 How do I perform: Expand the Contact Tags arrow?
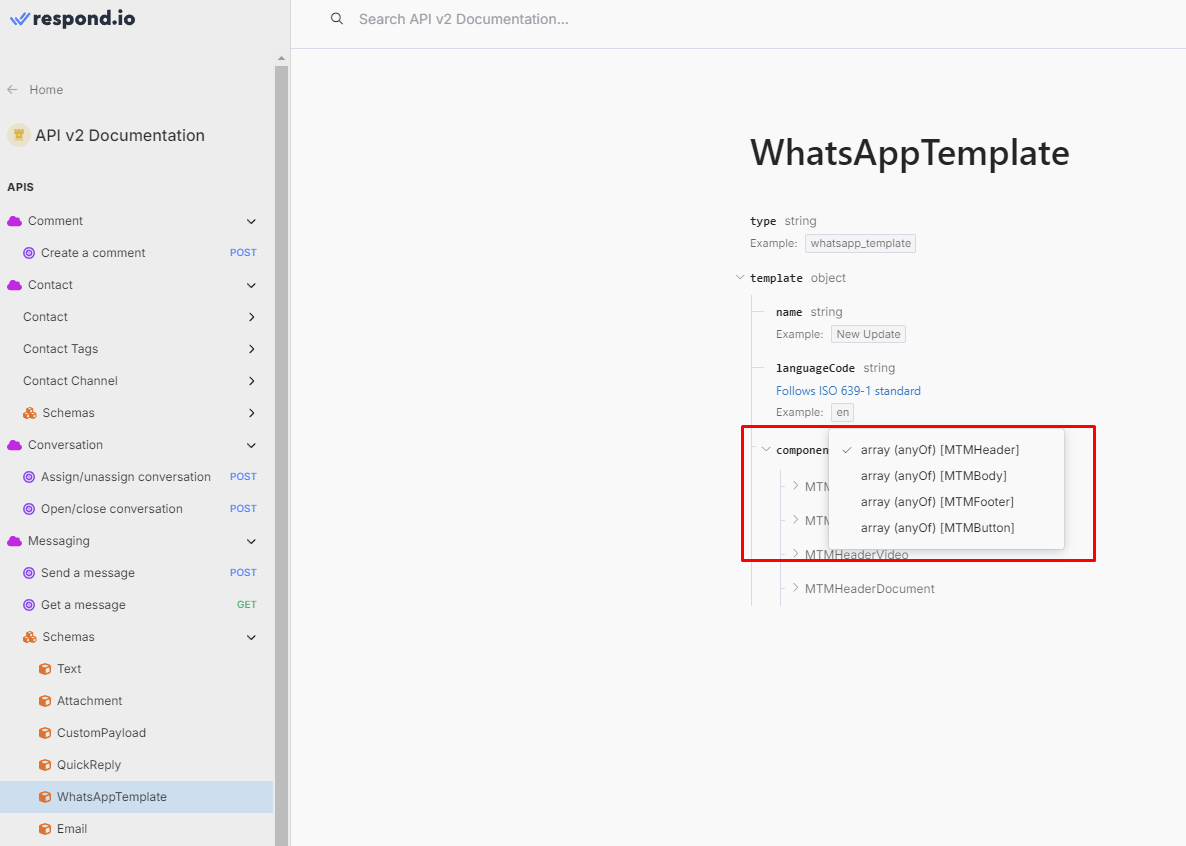tap(251, 349)
